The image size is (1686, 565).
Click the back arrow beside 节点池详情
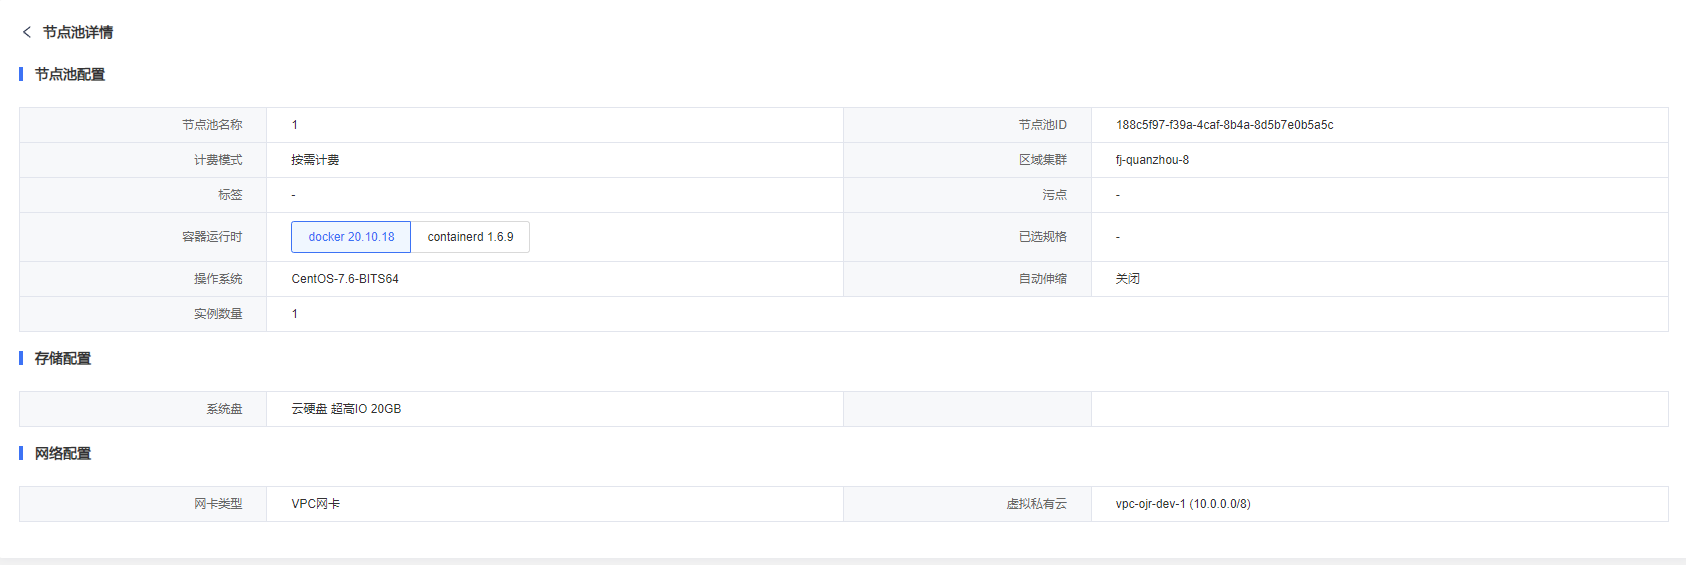[x=27, y=32]
